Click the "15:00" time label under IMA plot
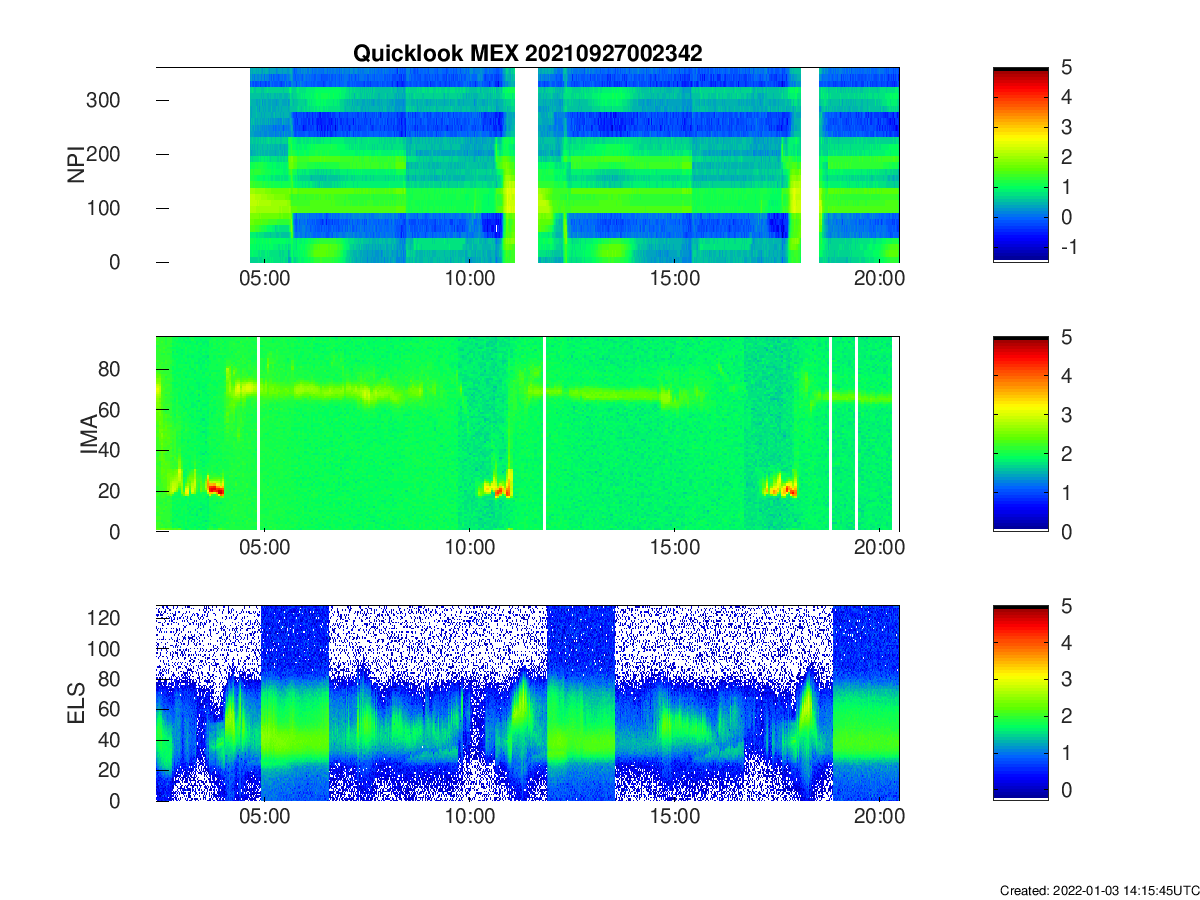Viewport: 1200px width, 900px height. [x=675, y=550]
